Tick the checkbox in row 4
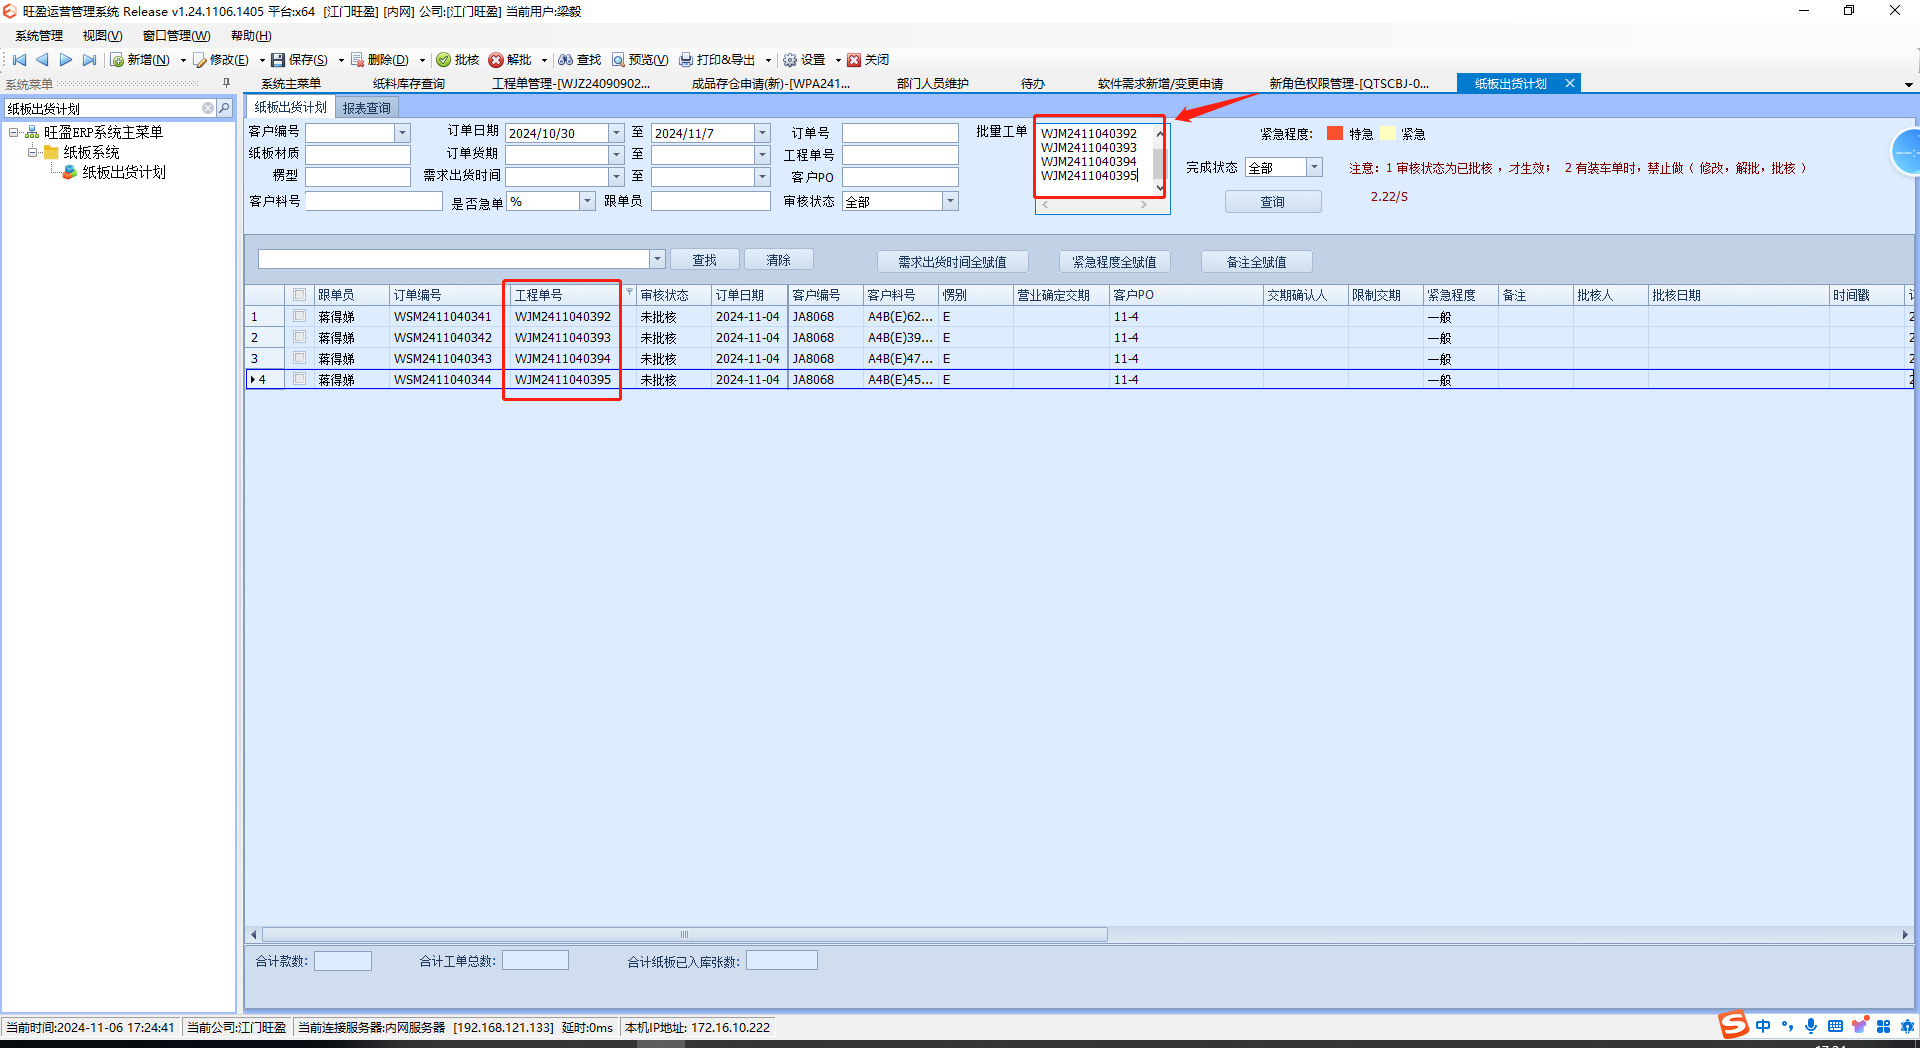The height and width of the screenshot is (1048, 1920). click(299, 379)
